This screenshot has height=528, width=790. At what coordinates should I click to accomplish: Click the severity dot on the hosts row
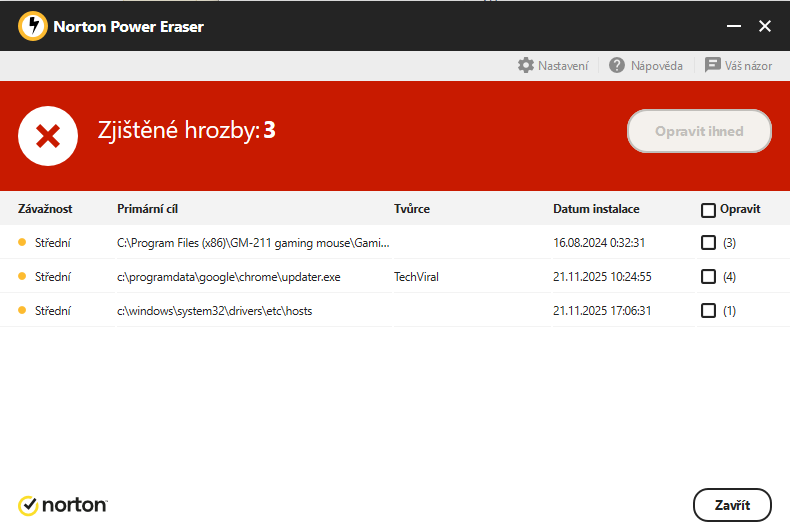click(x=22, y=311)
